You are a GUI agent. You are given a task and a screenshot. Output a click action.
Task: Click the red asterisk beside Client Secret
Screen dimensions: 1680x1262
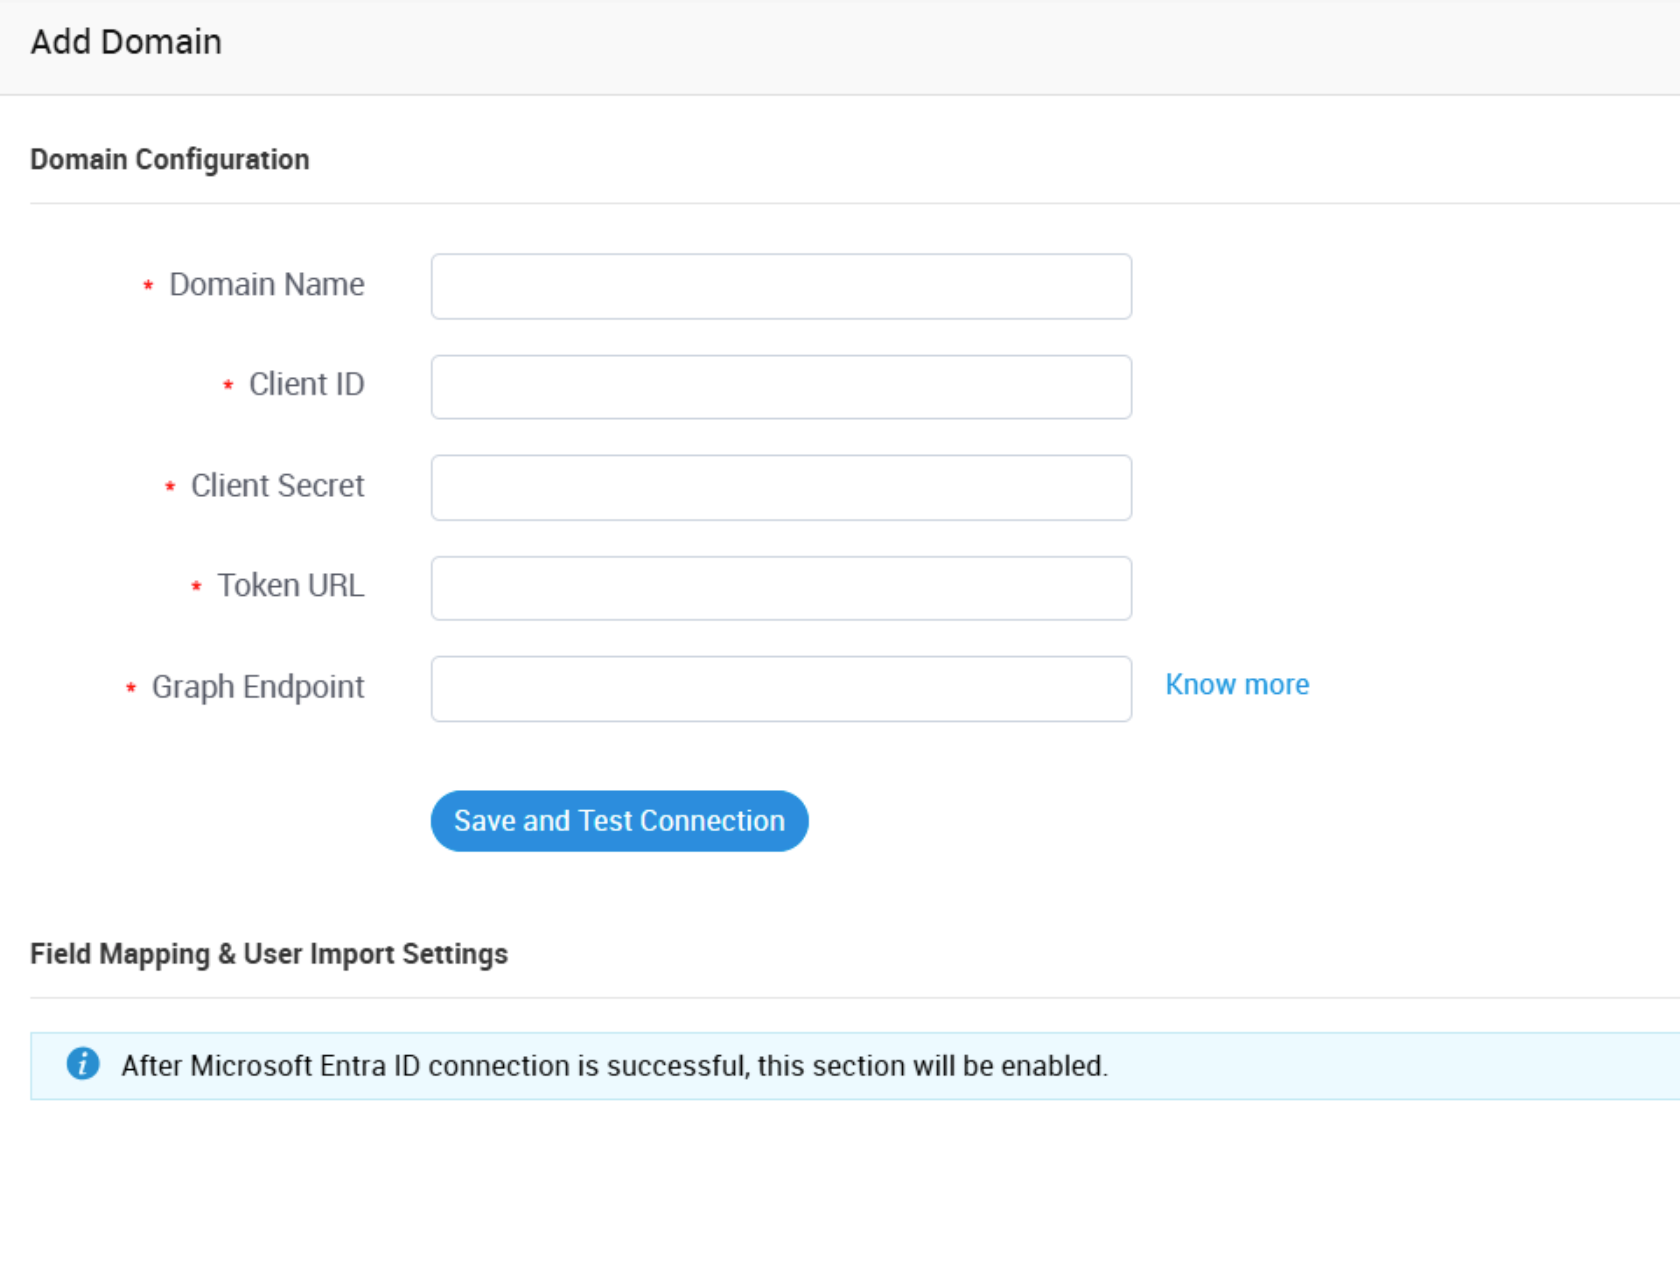[x=170, y=487]
